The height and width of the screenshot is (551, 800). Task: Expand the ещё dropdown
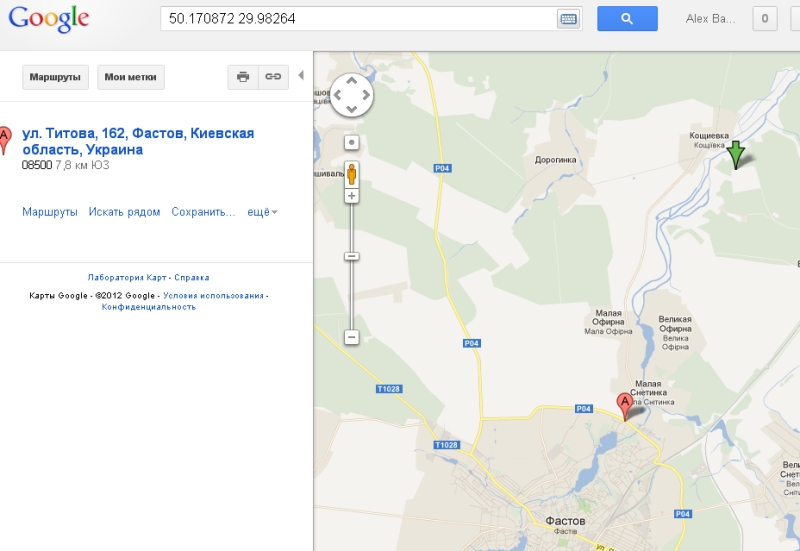tap(262, 212)
